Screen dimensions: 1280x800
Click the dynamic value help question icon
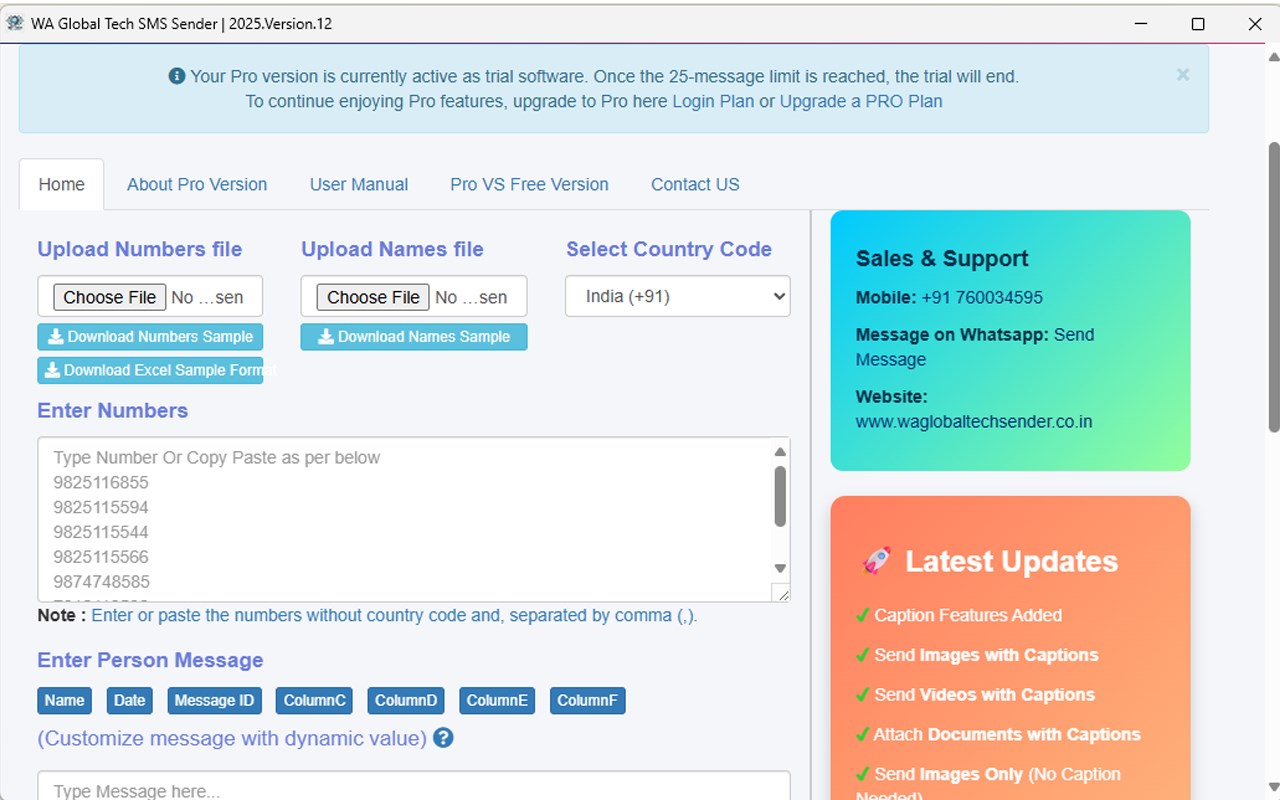(443, 738)
